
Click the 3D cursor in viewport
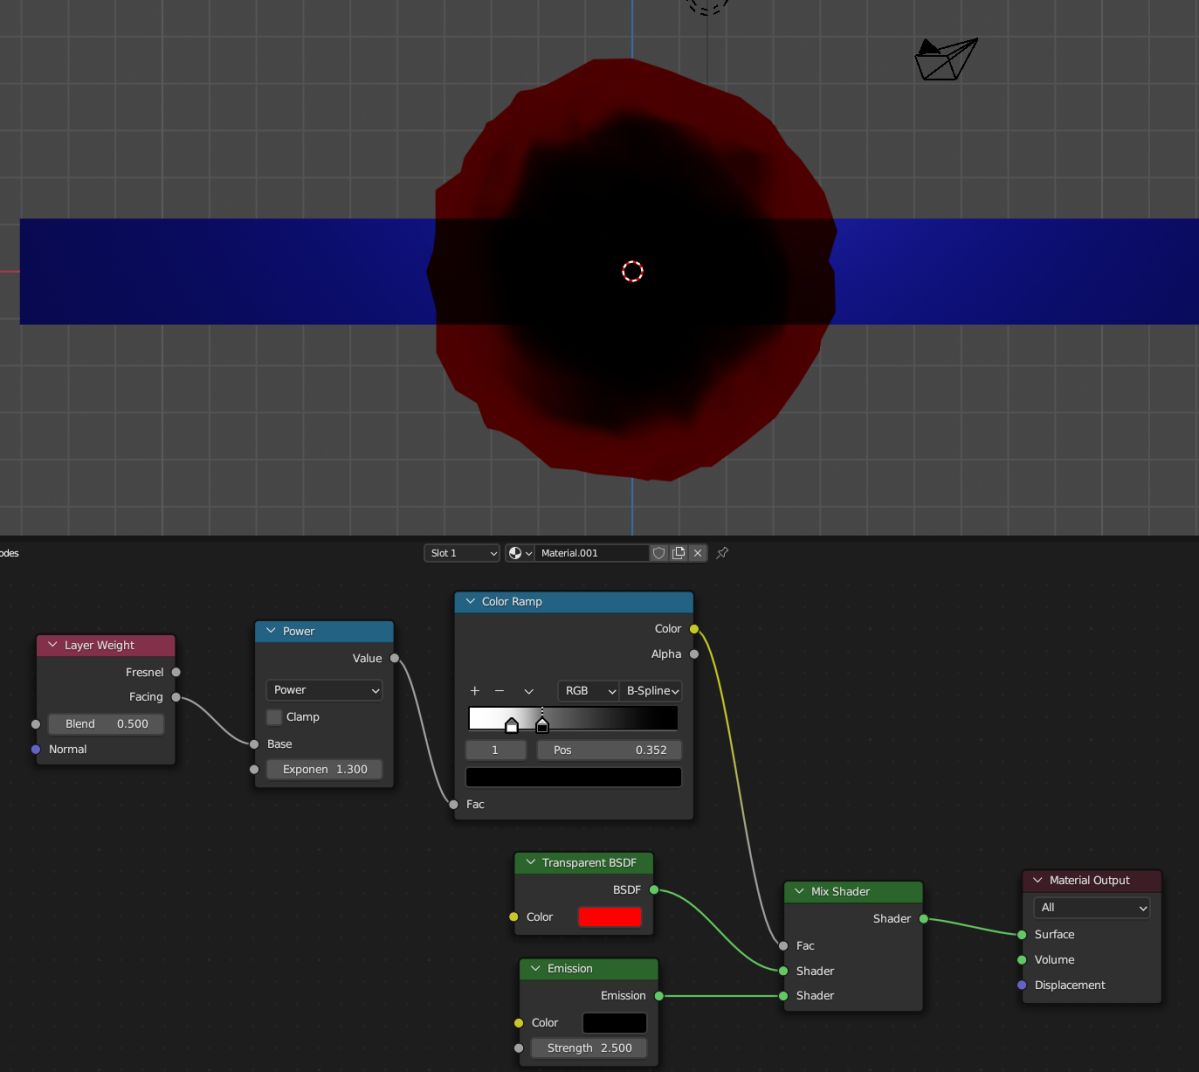pos(632,271)
